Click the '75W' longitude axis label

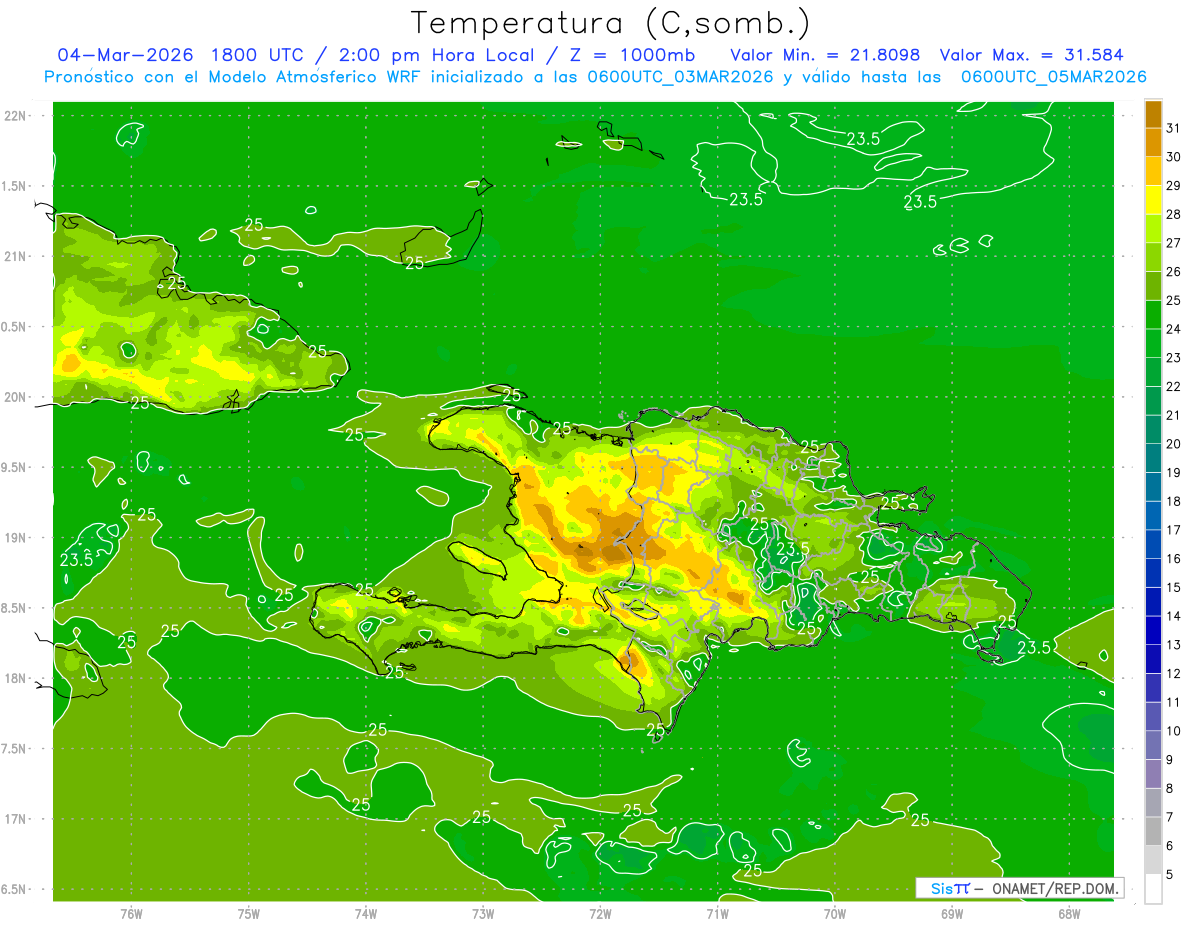tap(248, 913)
